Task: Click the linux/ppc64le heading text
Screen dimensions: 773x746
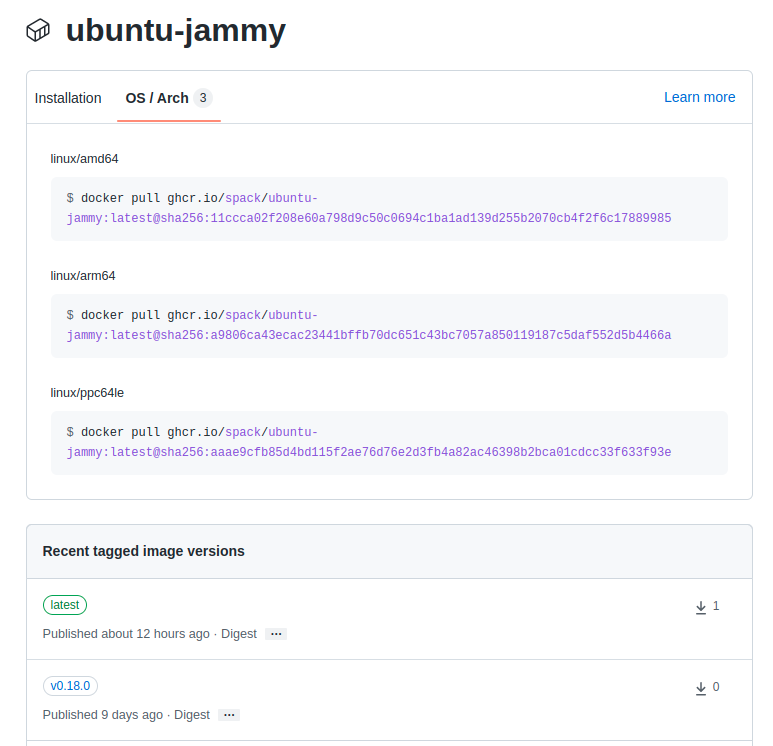Action: (x=87, y=392)
